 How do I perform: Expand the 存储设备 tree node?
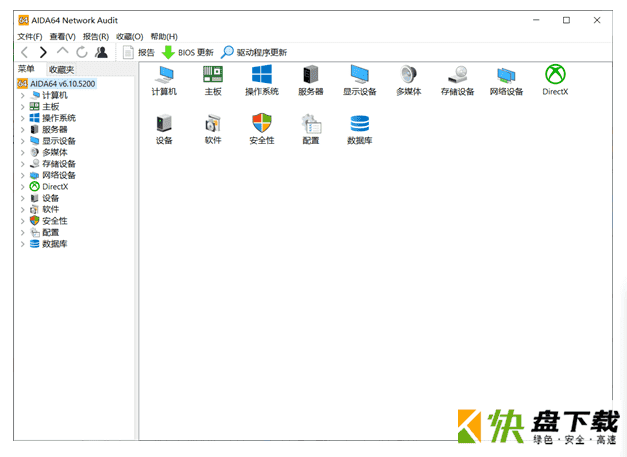22,164
